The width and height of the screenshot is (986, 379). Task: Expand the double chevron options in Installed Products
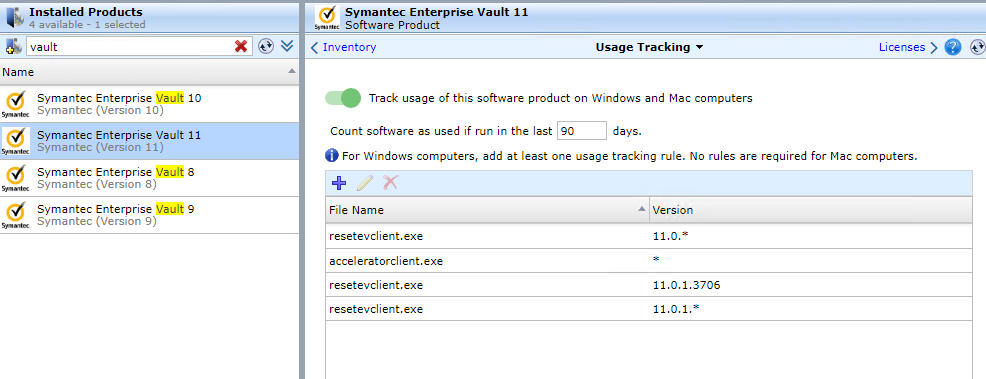[x=287, y=45]
